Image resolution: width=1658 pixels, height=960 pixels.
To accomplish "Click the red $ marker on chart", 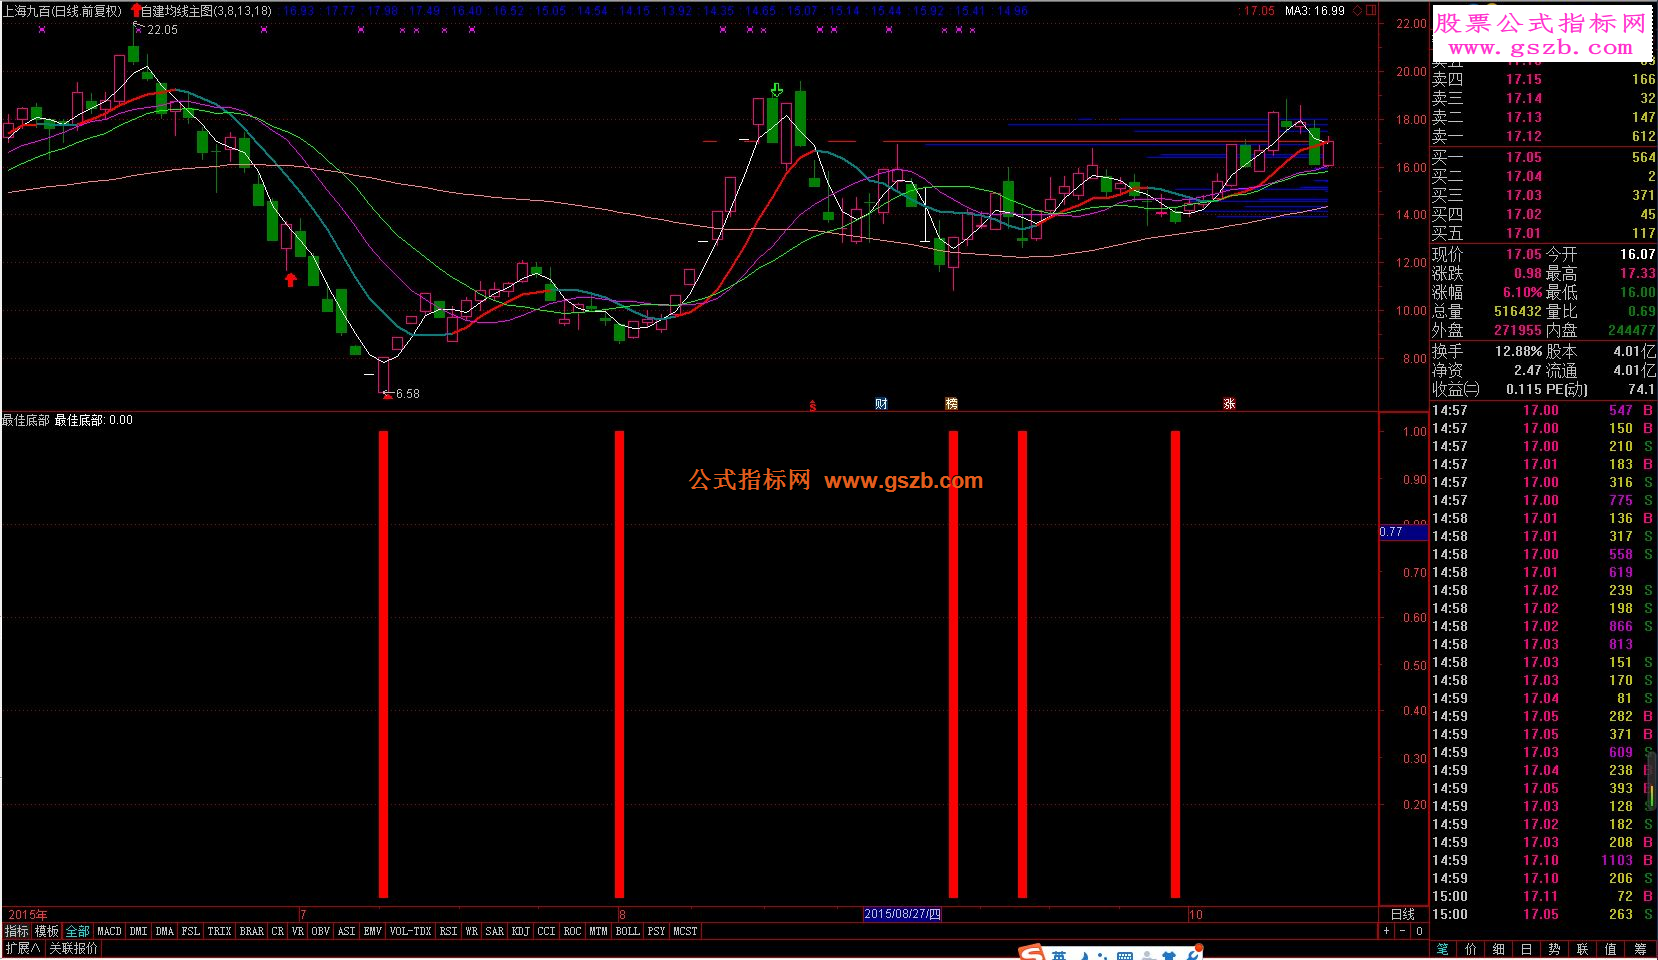I will [x=812, y=405].
